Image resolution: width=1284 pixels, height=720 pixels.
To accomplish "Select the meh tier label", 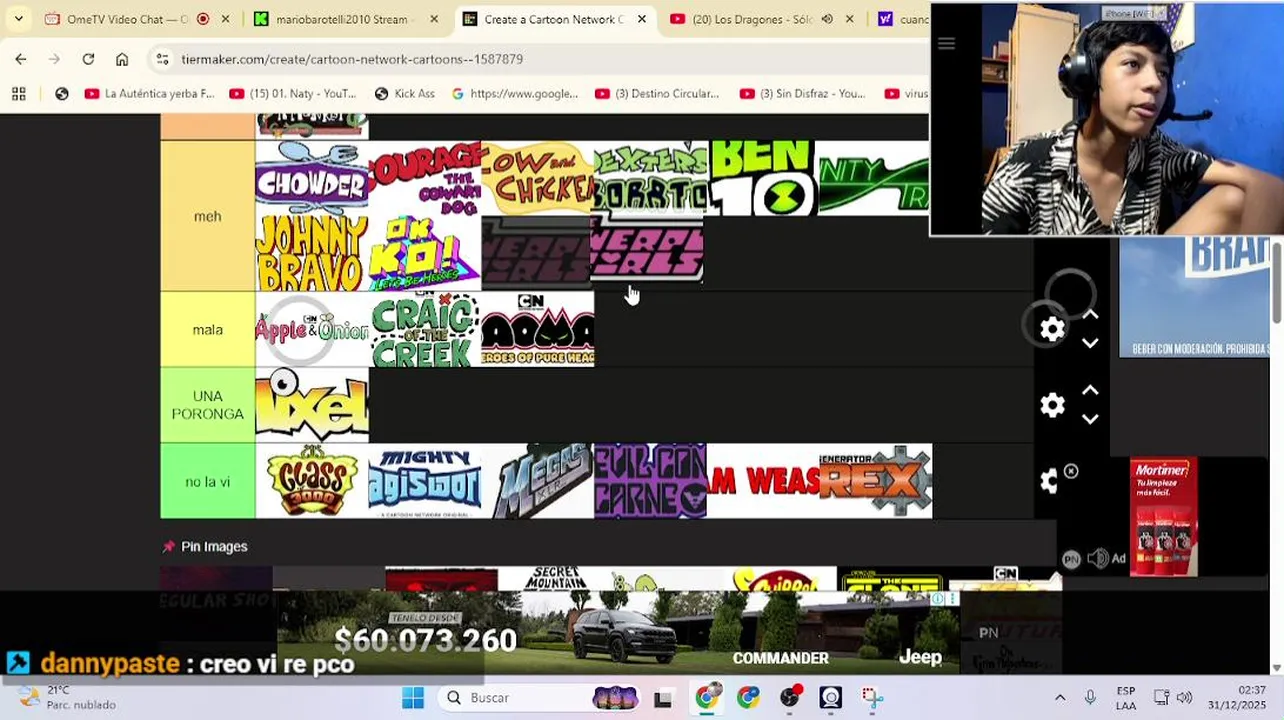I will pyautogui.click(x=208, y=216).
